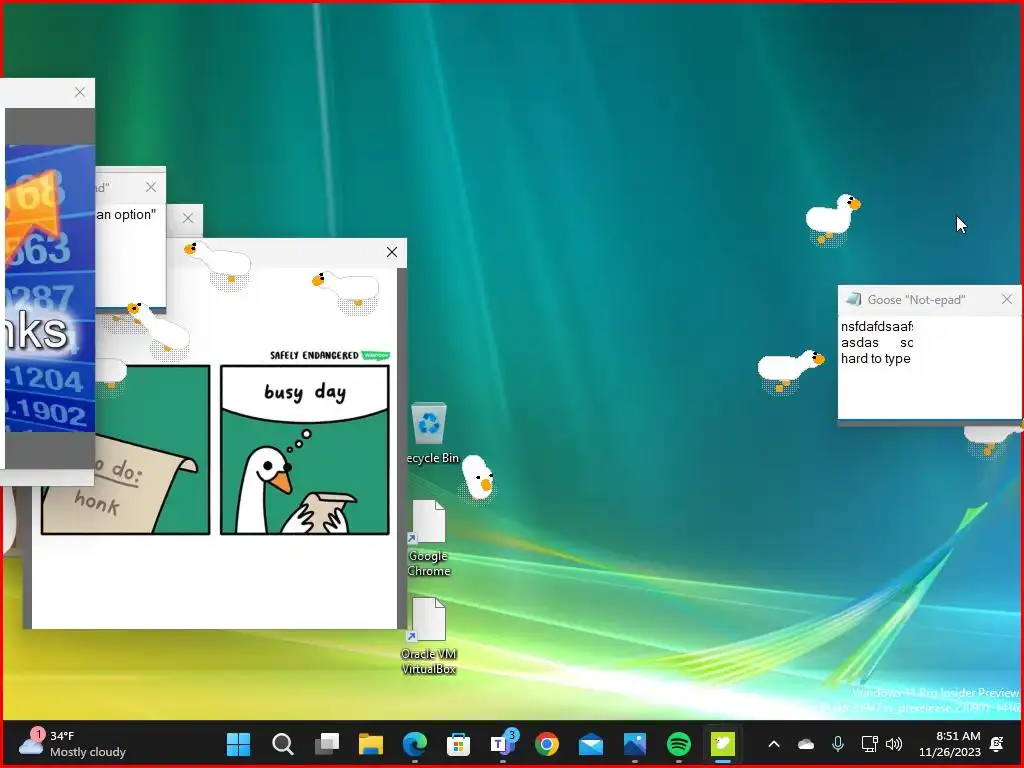
Task: Open the Photos app from the taskbar
Action: [x=635, y=744]
